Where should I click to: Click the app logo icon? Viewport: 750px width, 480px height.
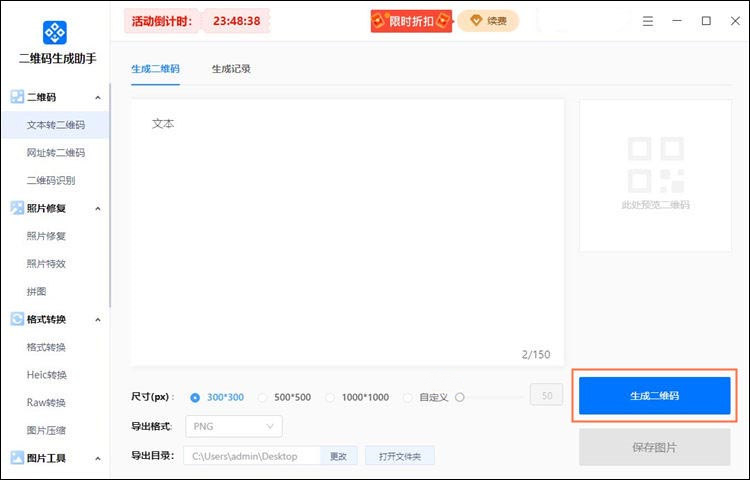click(55, 33)
